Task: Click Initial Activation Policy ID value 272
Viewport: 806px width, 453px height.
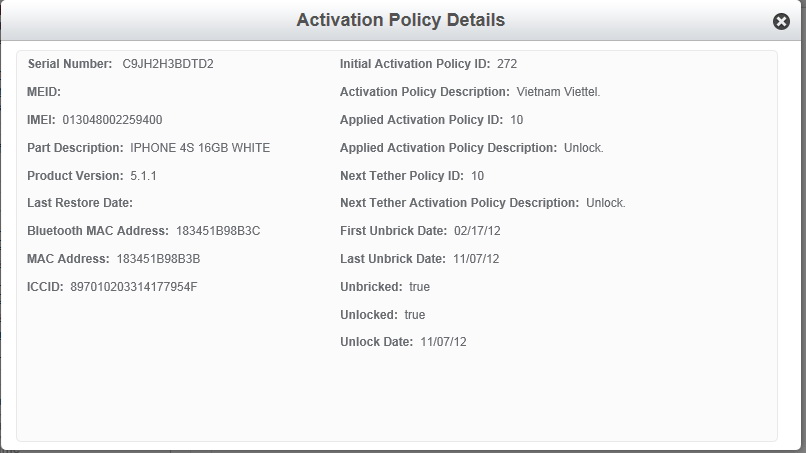Action: [x=507, y=64]
